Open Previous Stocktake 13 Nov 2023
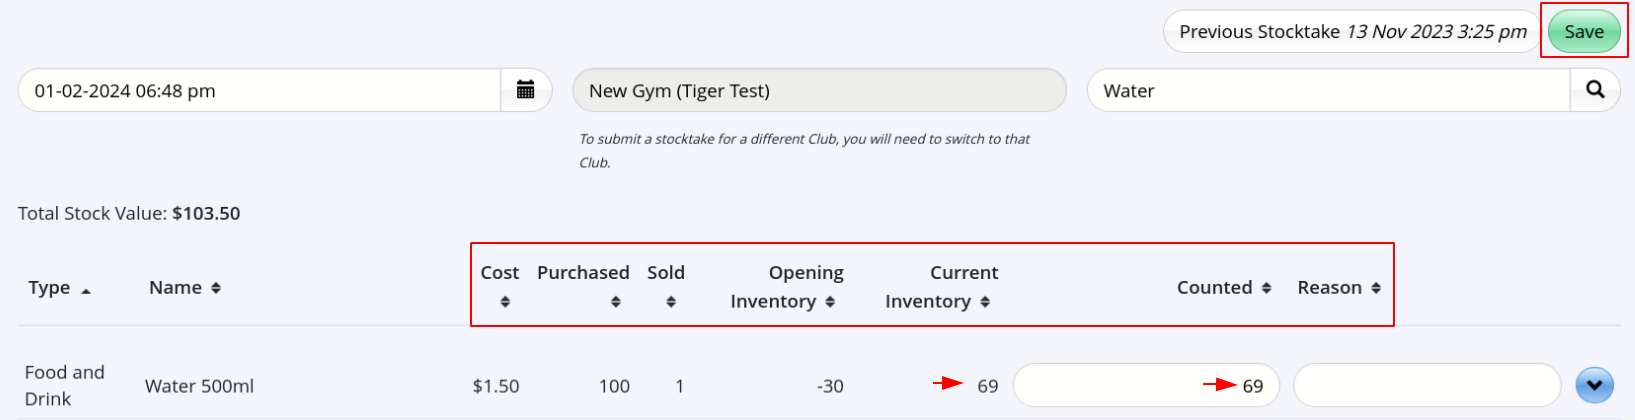Image resolution: width=1635 pixels, height=420 pixels. (1352, 32)
